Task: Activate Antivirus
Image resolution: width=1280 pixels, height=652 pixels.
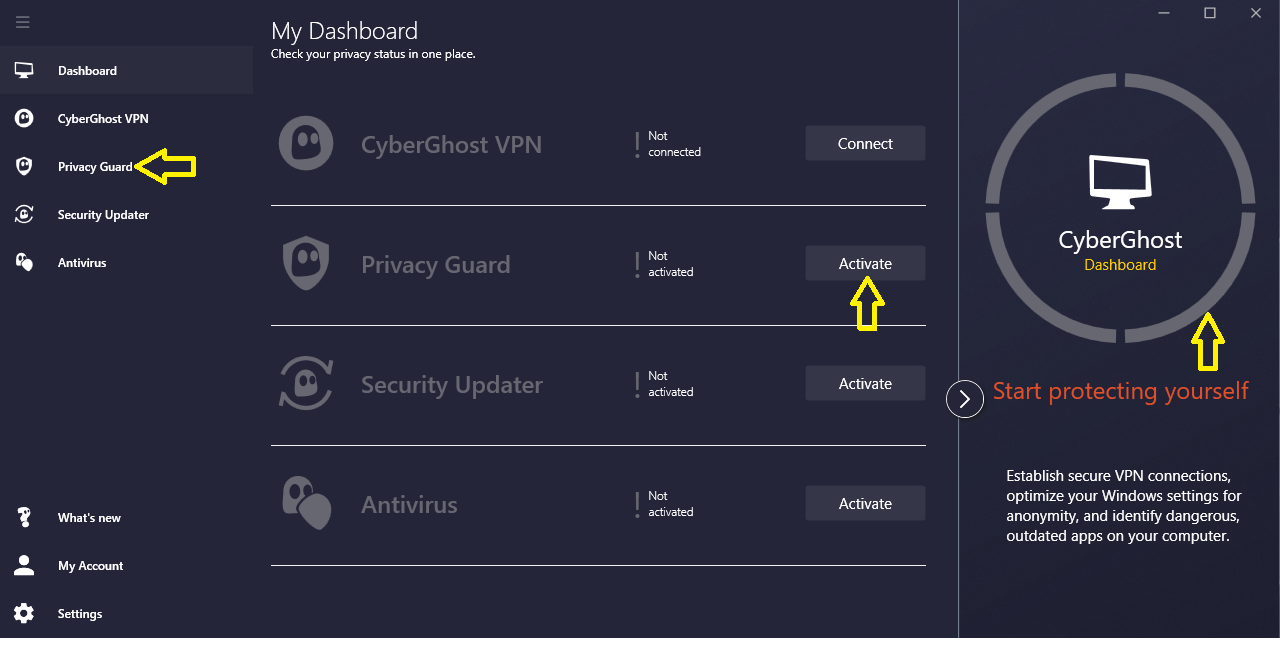Action: (x=865, y=503)
